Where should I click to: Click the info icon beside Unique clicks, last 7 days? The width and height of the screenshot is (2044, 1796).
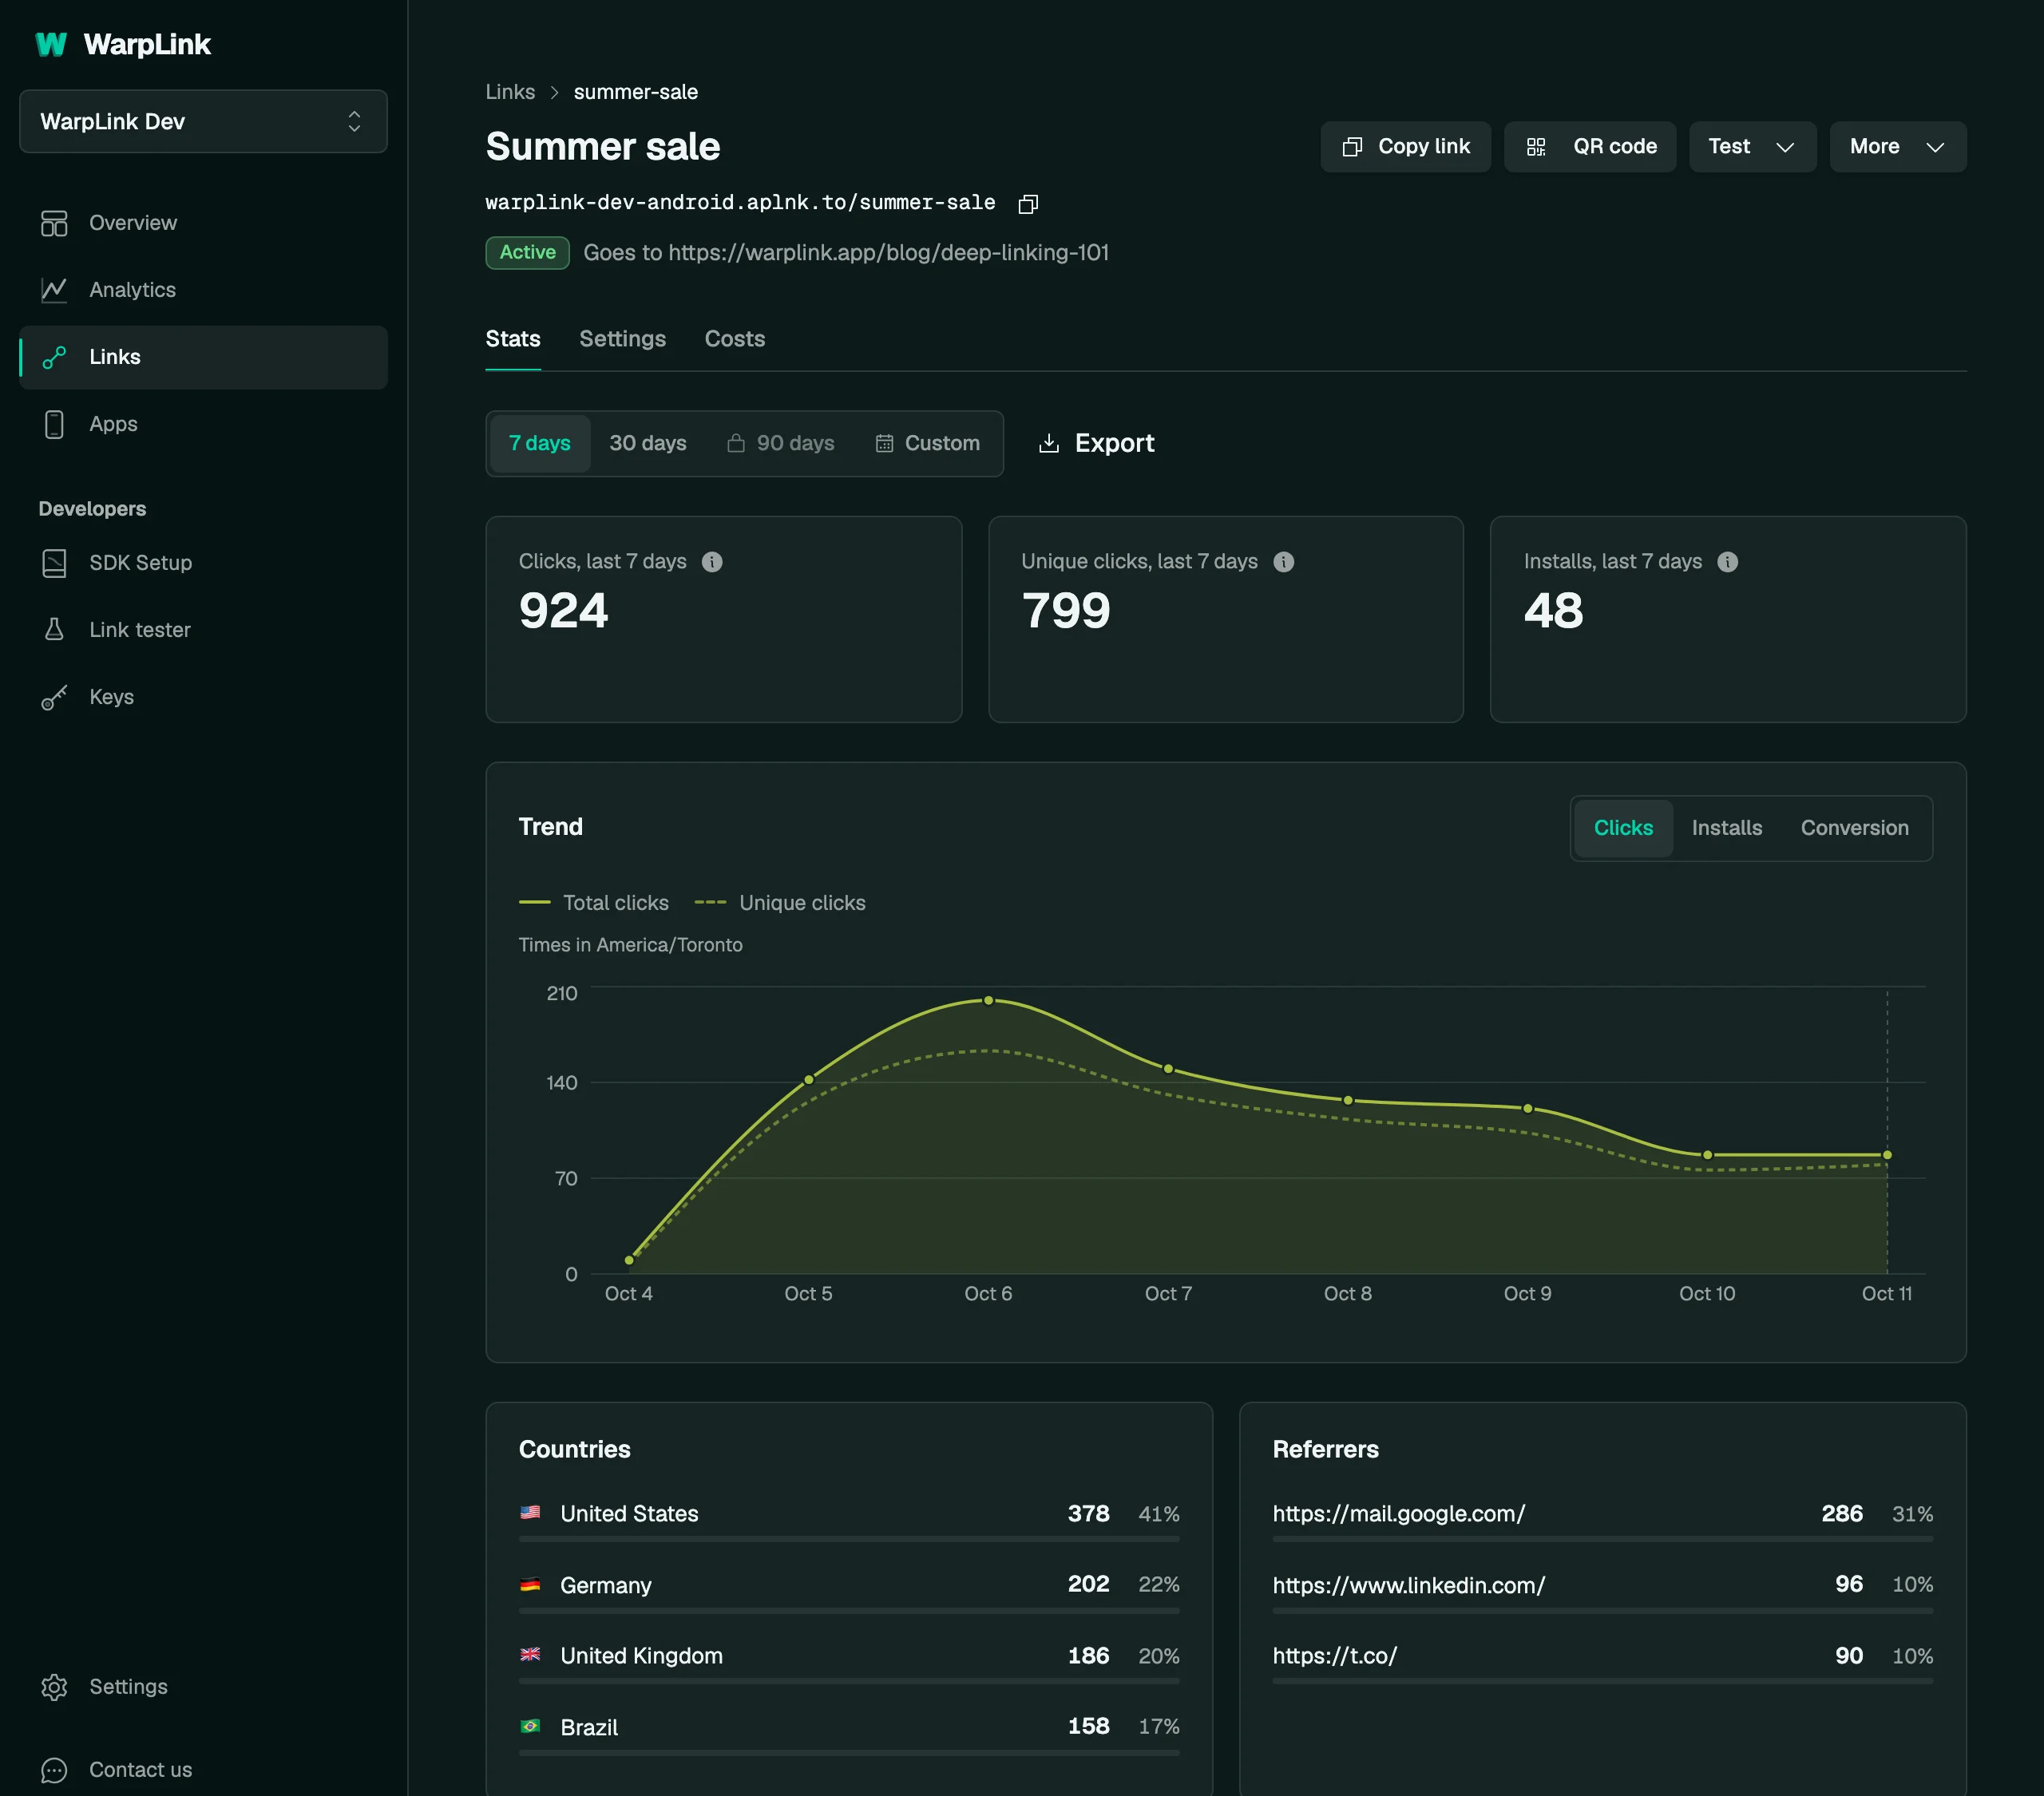pos(1284,562)
